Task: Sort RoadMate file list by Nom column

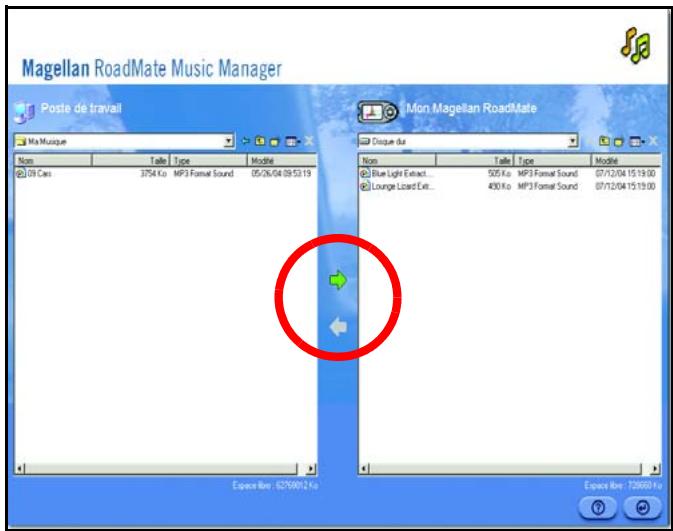Action: [x=397, y=161]
